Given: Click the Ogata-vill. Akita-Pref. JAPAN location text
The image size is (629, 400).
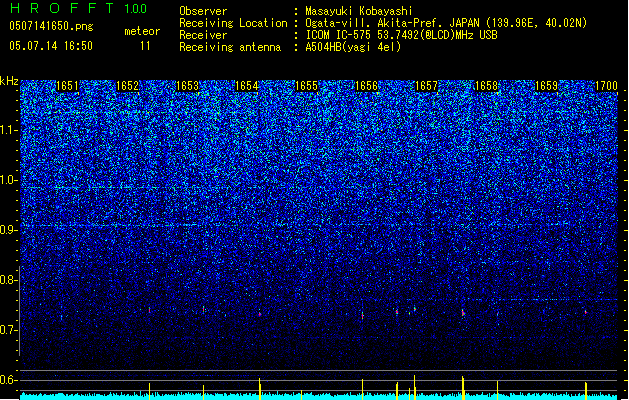Looking at the screenshot, I should [x=446, y=23].
